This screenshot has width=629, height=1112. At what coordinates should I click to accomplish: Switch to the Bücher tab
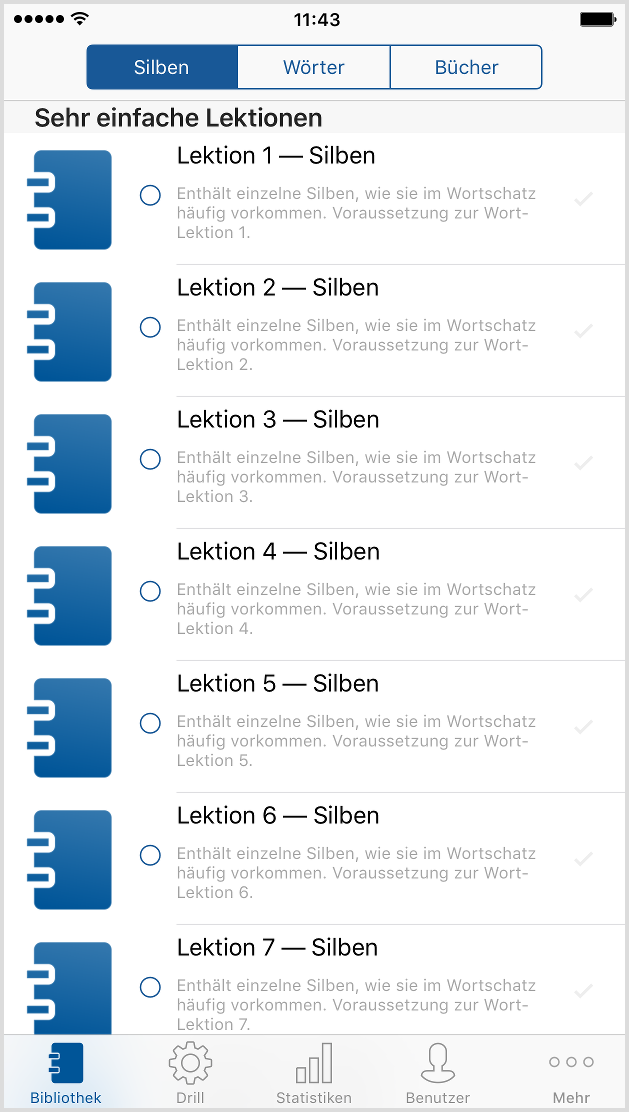tap(466, 68)
